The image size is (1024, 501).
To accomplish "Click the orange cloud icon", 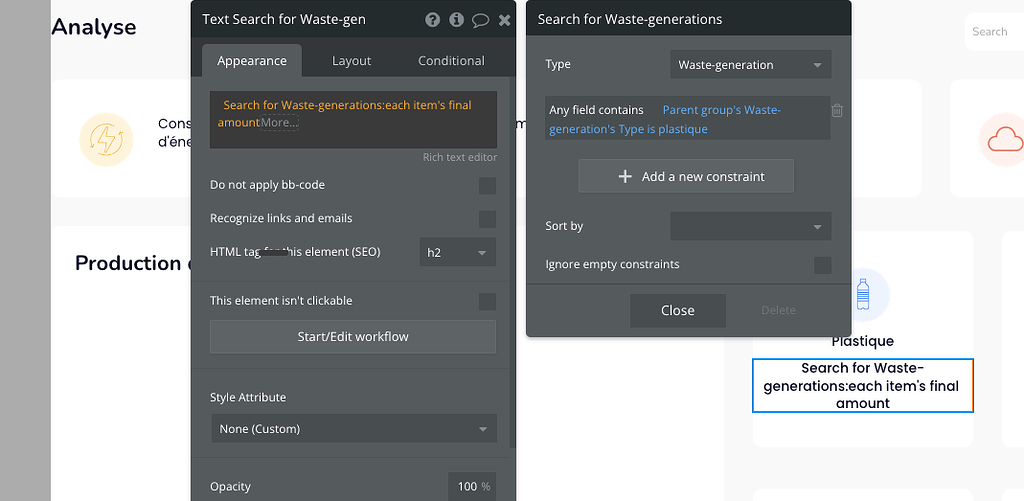I will (x=1004, y=139).
